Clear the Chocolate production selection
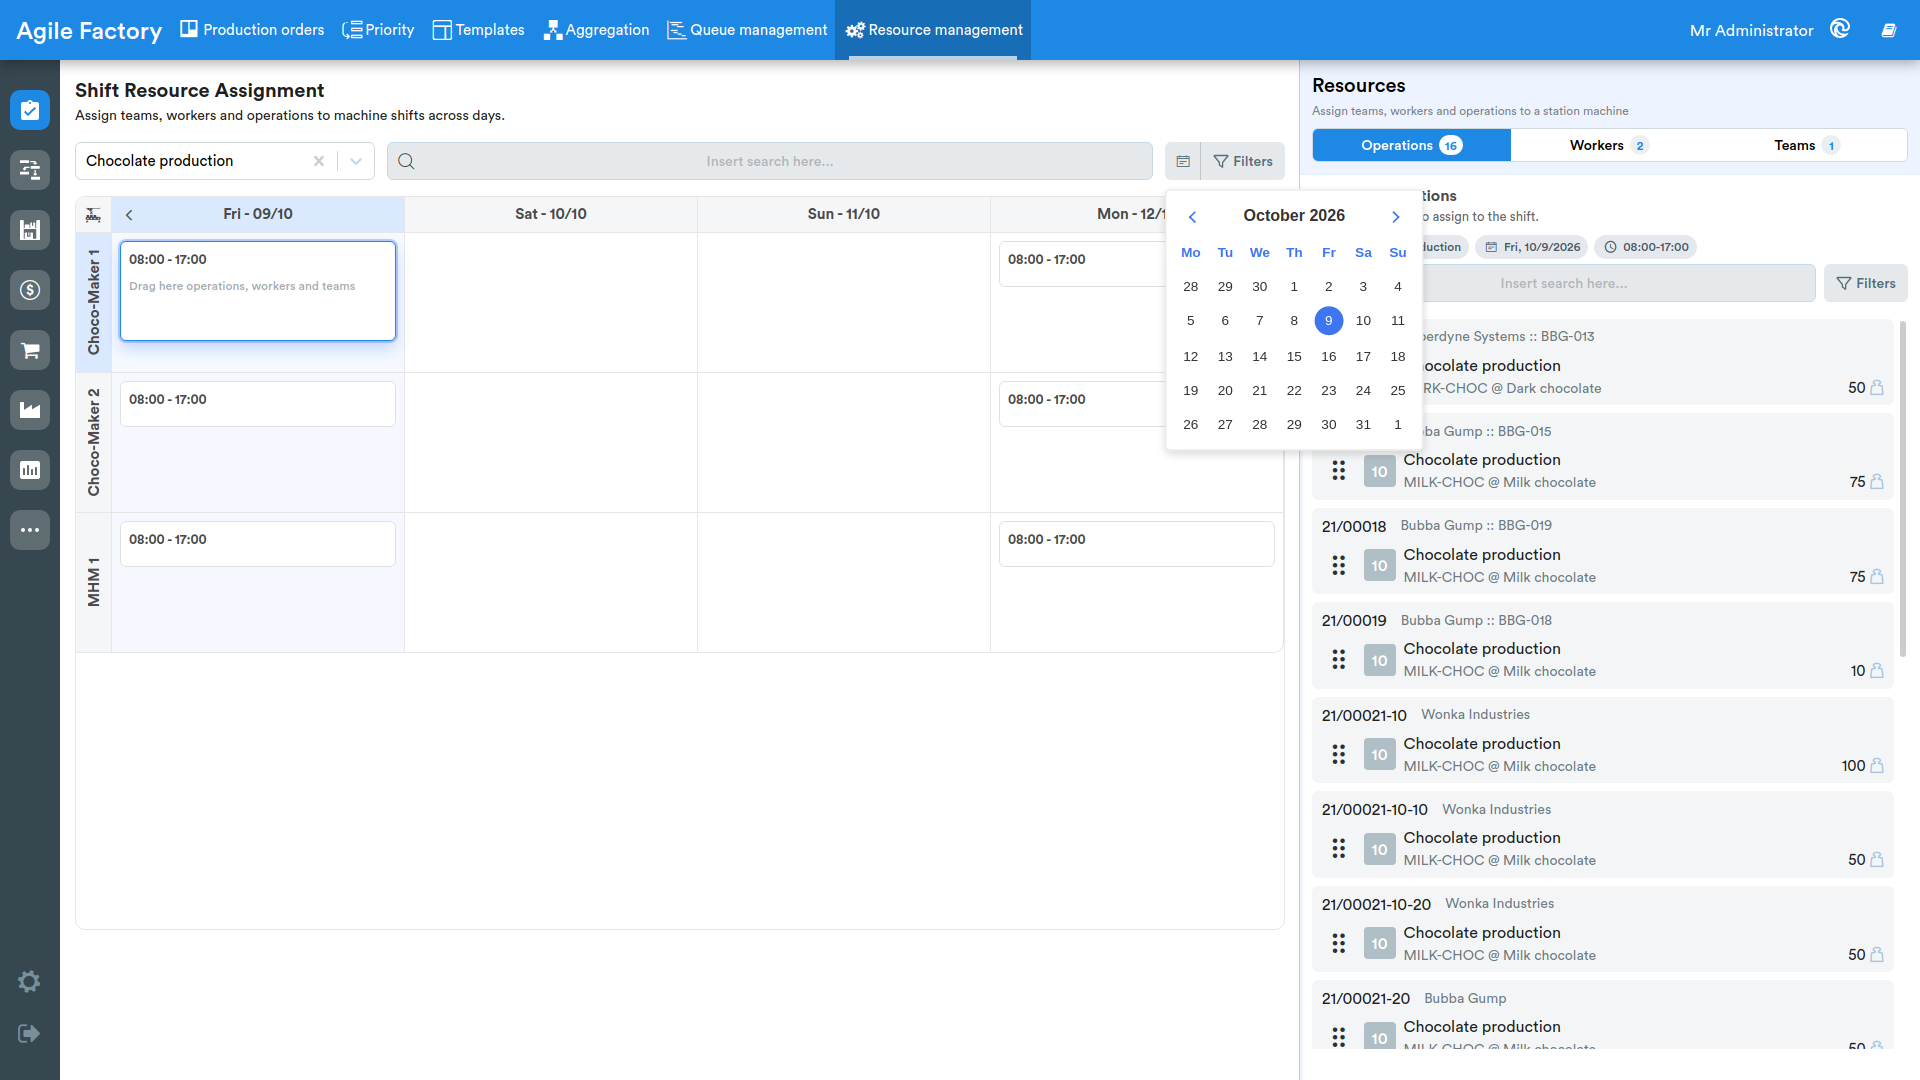Screen dimensions: 1920x1080 tap(319, 161)
